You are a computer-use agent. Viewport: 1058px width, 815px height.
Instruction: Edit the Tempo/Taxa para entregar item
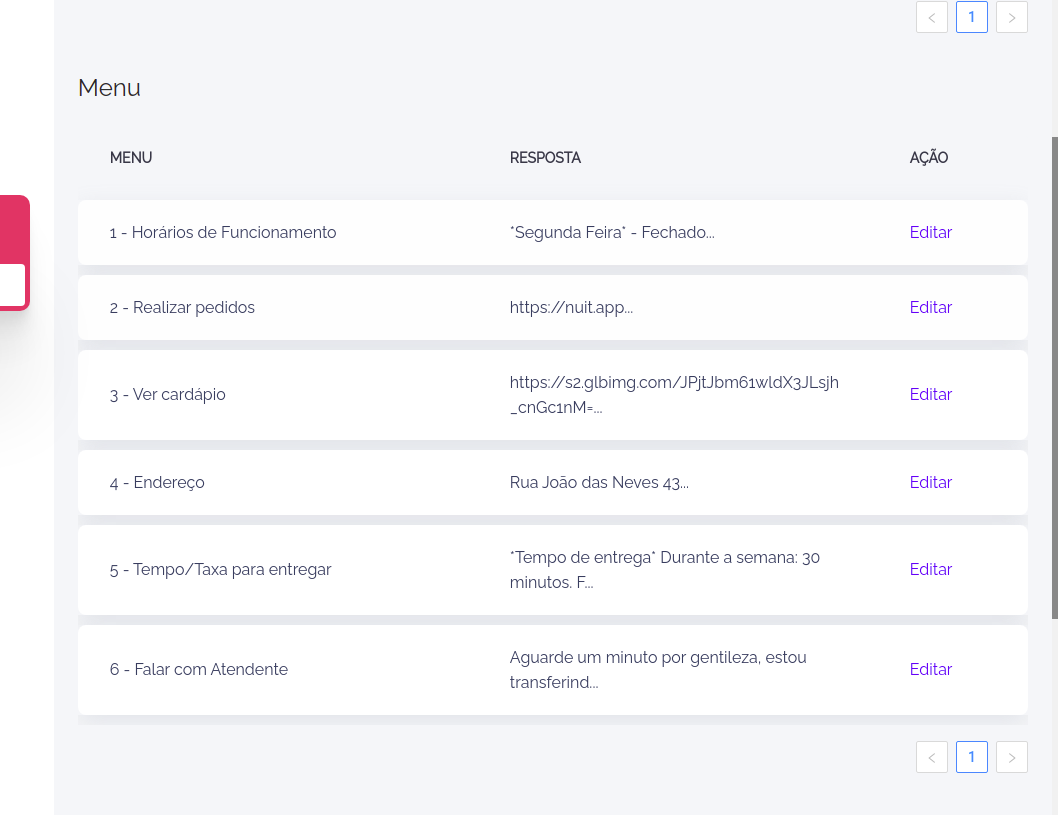(930, 569)
